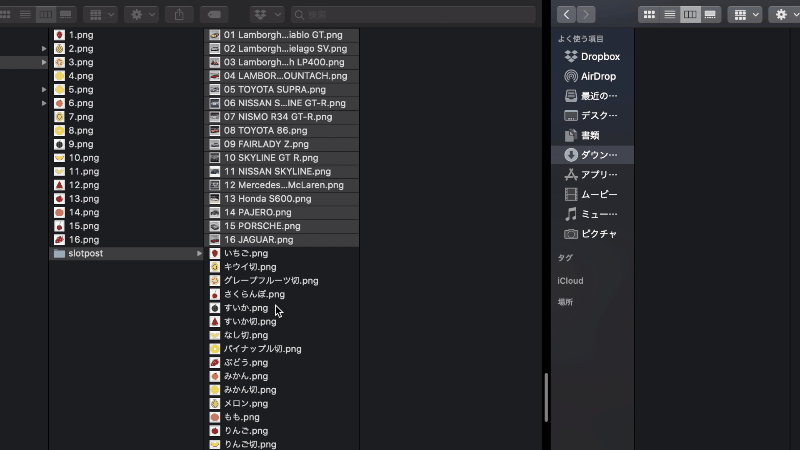This screenshot has height=450, width=800.
Task: Click the Forward button in right window
Action: (585, 15)
